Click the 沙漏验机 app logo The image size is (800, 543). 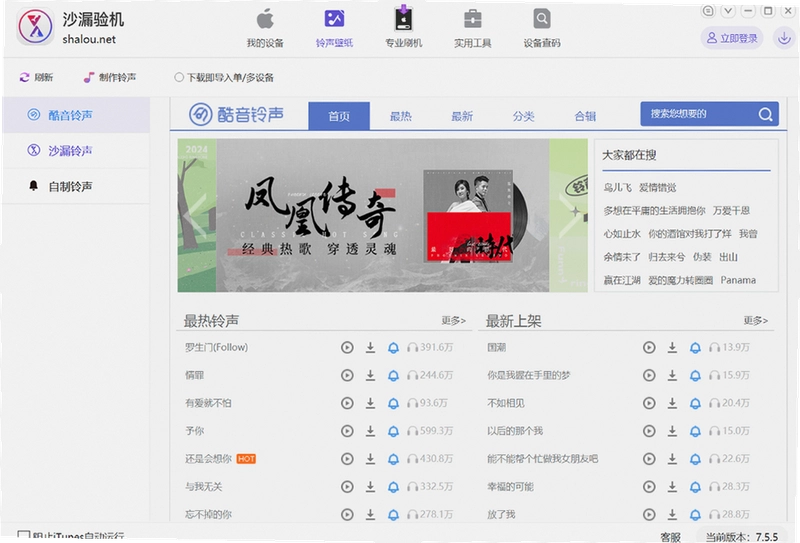pyautogui.click(x=35, y=27)
